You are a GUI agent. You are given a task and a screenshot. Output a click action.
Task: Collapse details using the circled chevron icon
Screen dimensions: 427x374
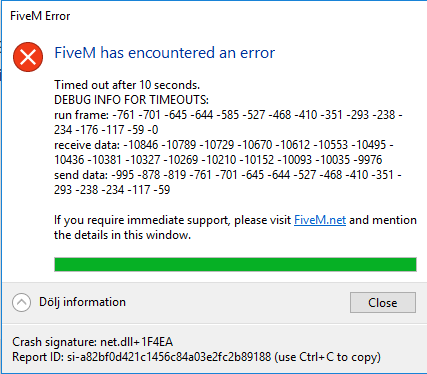(x=22, y=303)
